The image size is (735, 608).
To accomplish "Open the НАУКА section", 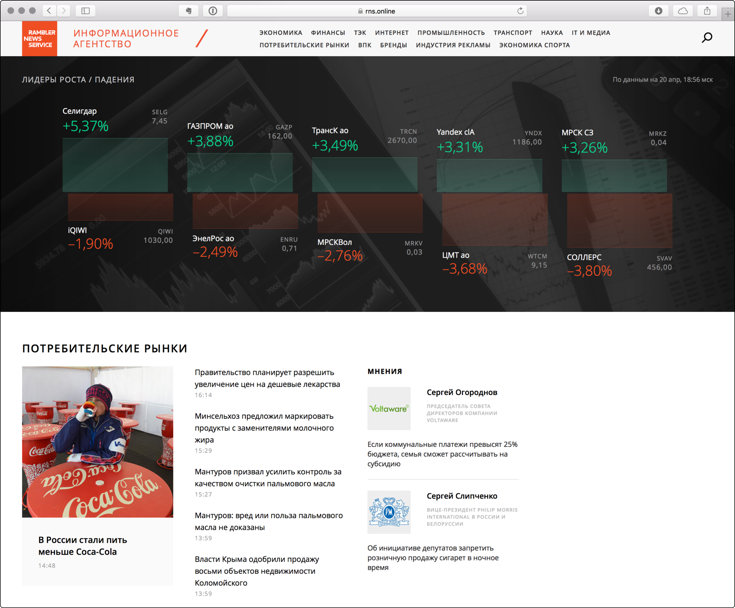I will click(552, 33).
